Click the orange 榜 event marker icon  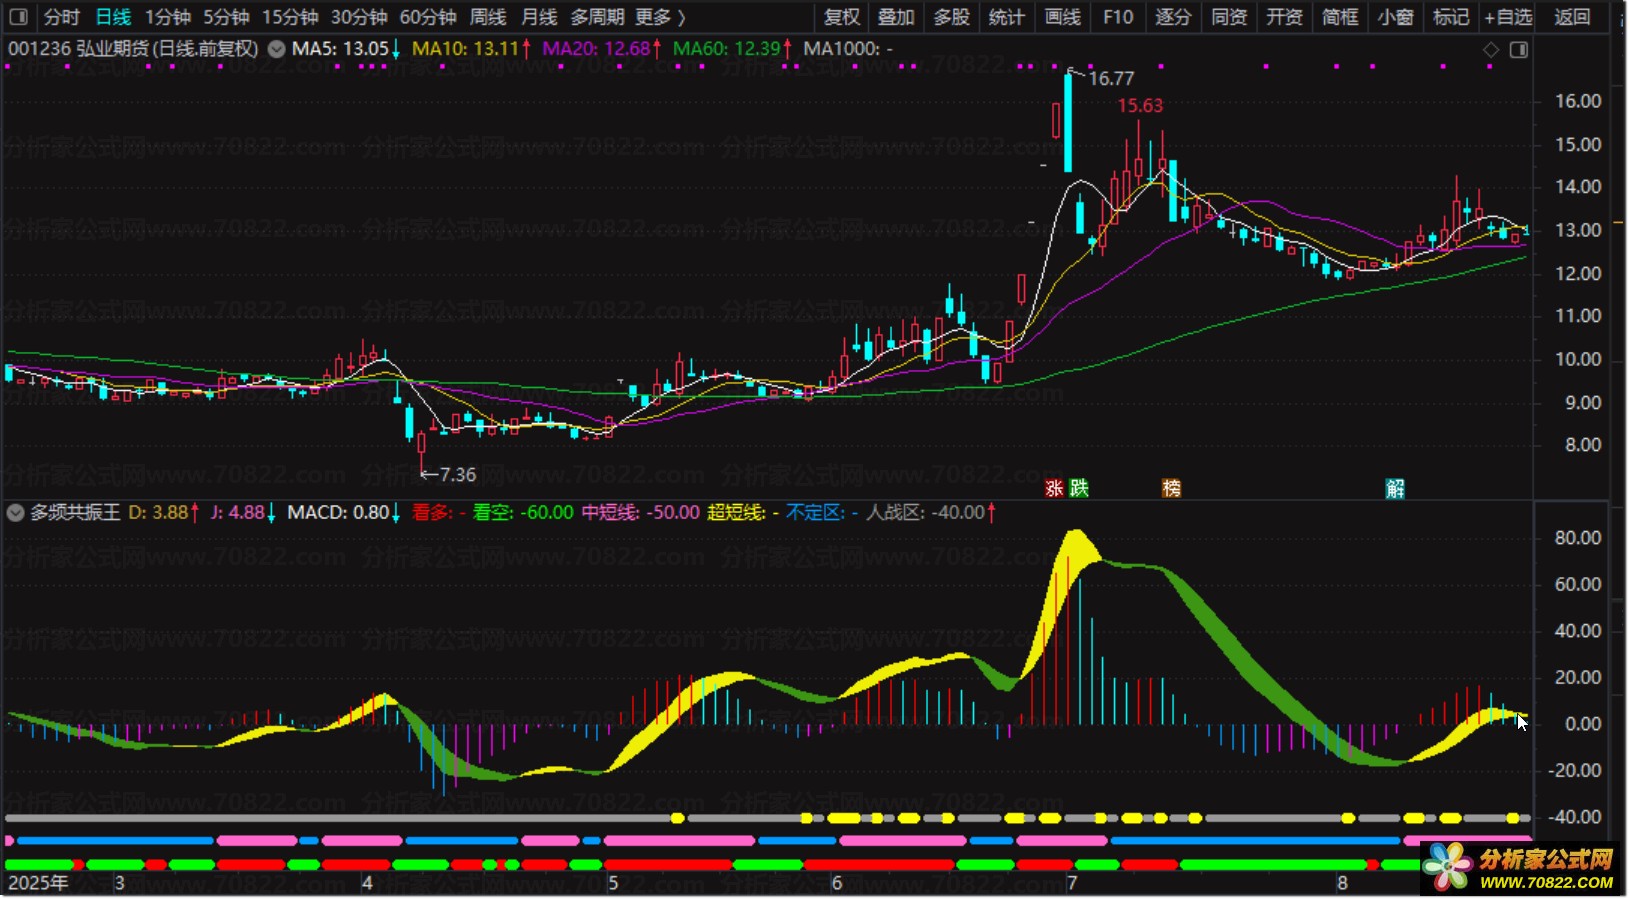tap(1171, 488)
